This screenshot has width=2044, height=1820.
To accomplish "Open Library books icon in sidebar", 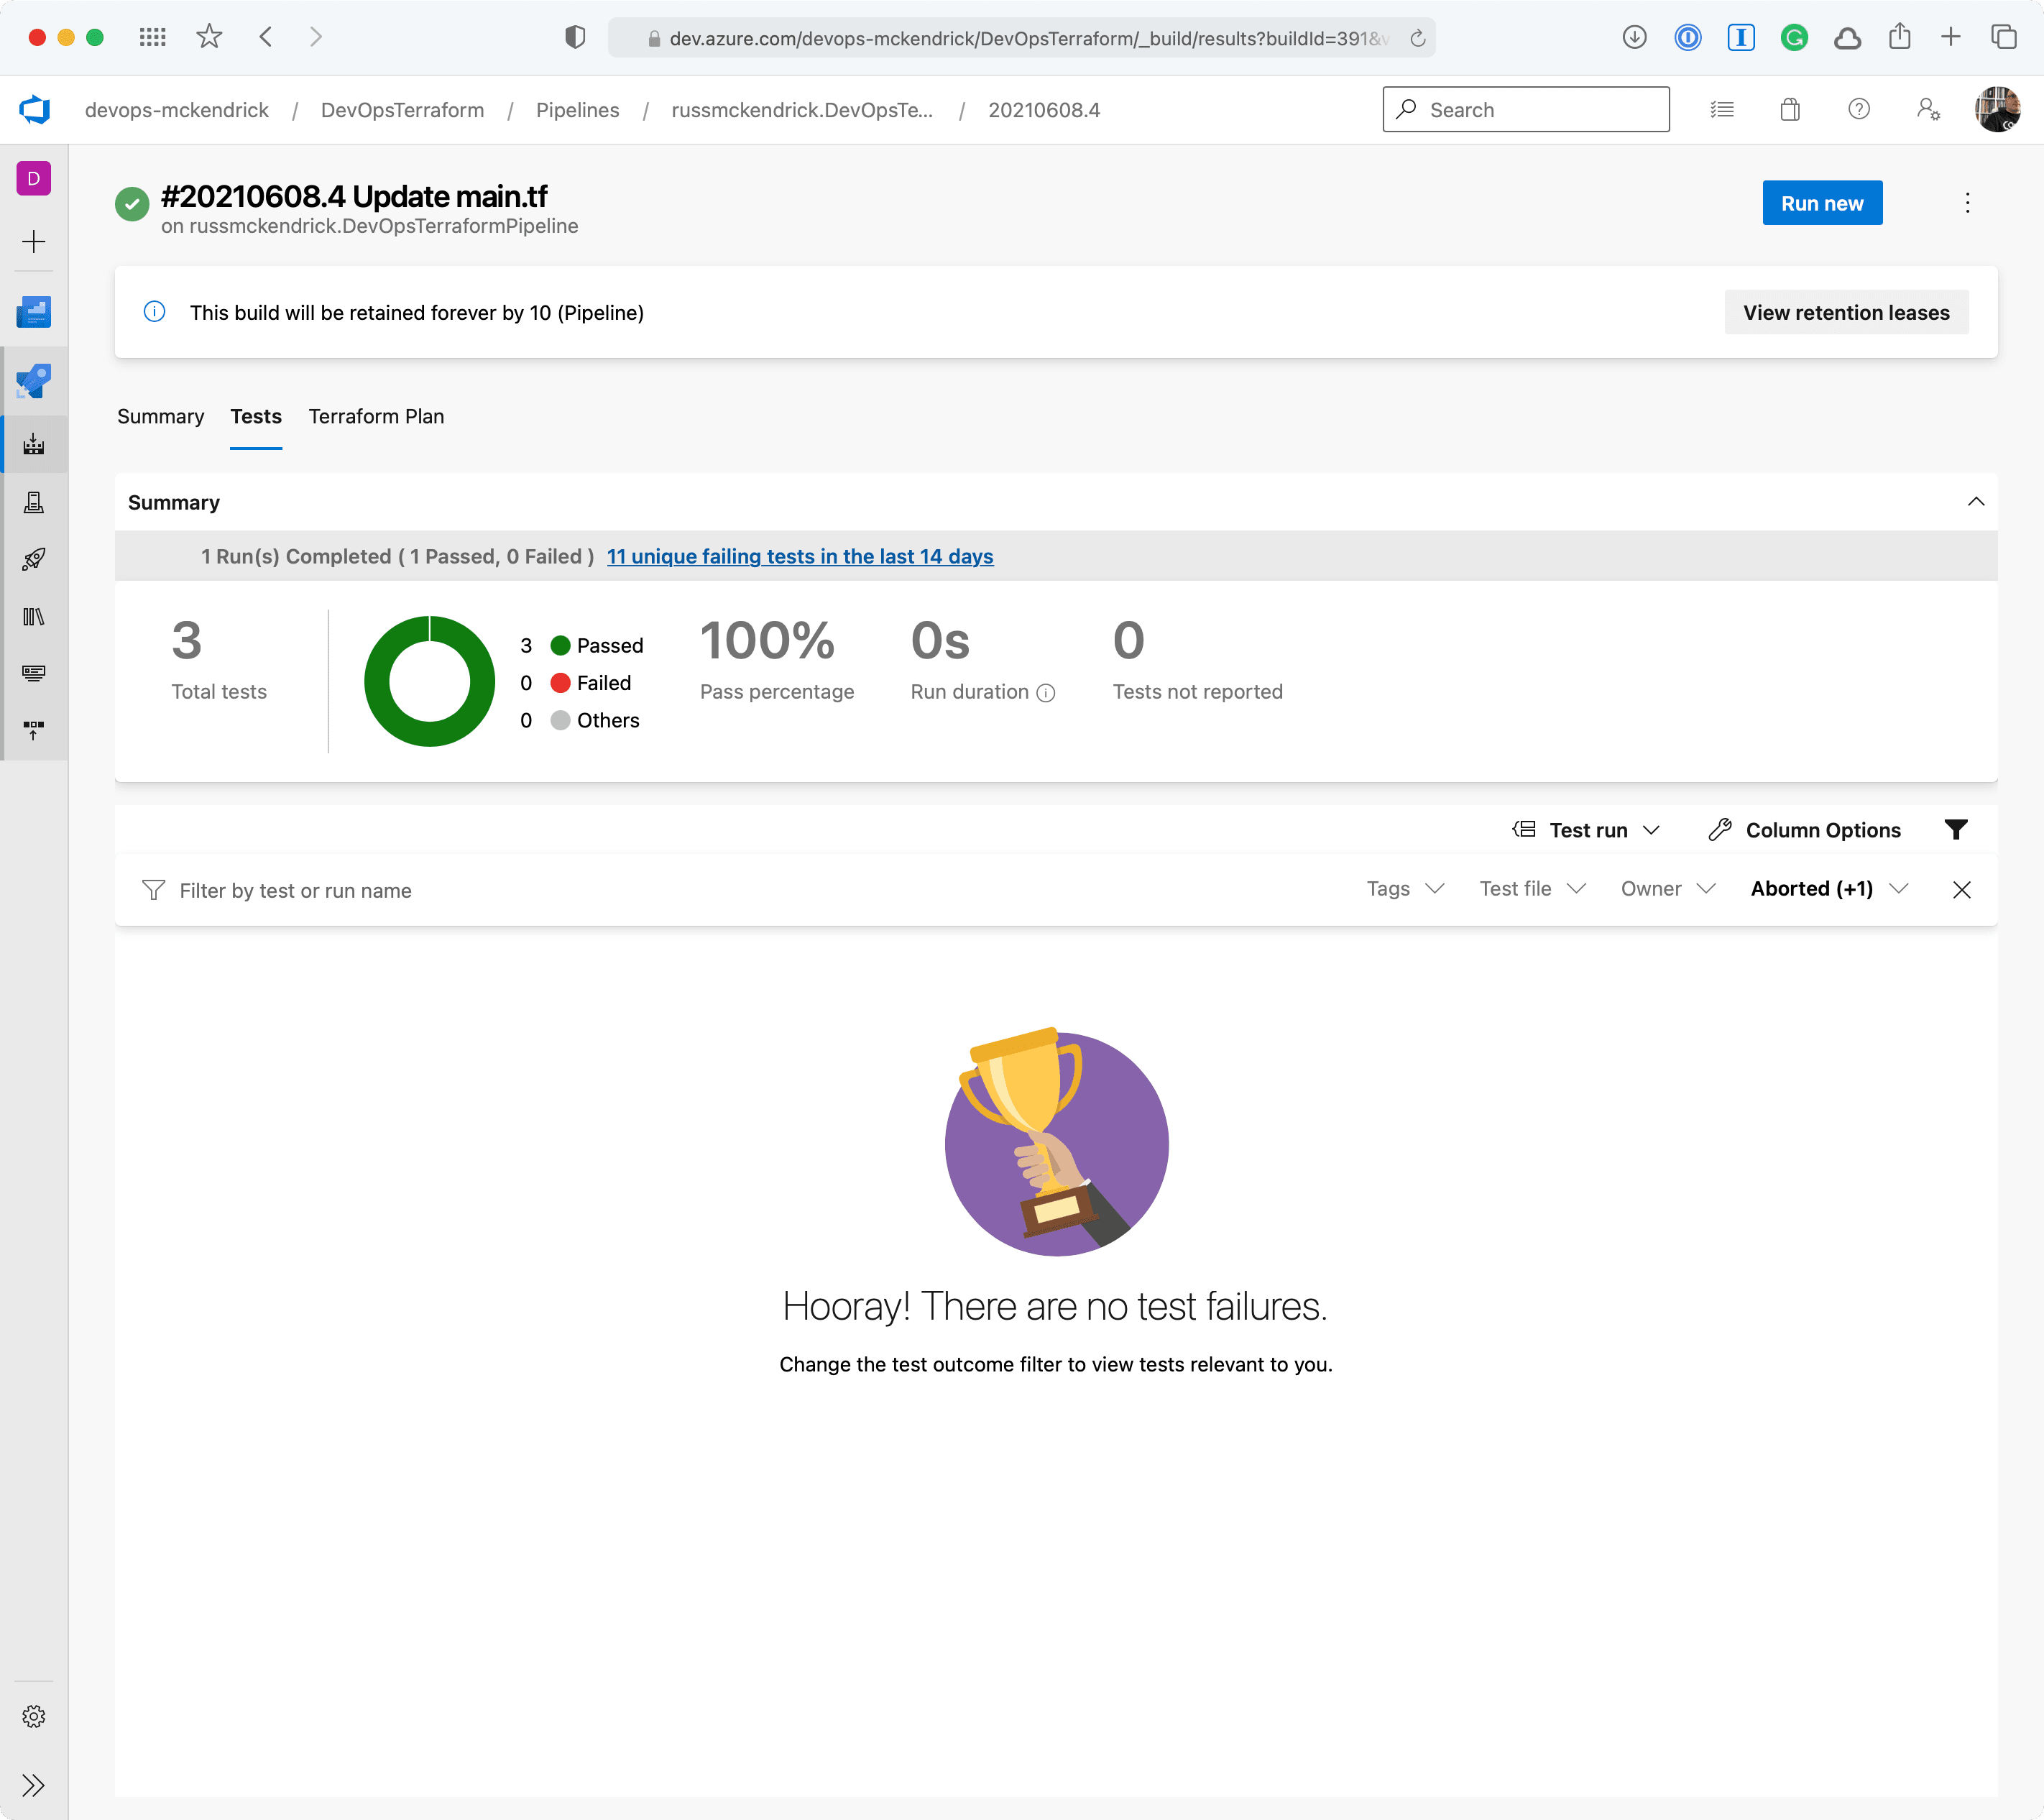I will coord(34,617).
